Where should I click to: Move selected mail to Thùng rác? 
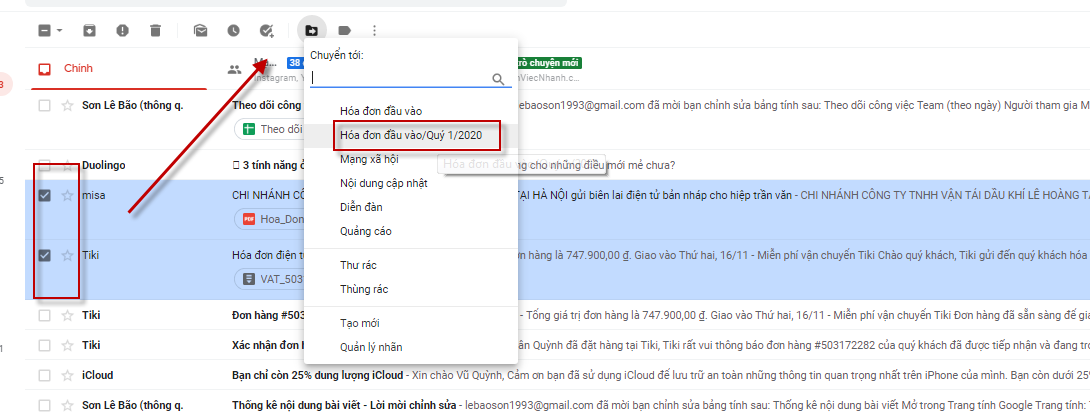click(x=411, y=289)
